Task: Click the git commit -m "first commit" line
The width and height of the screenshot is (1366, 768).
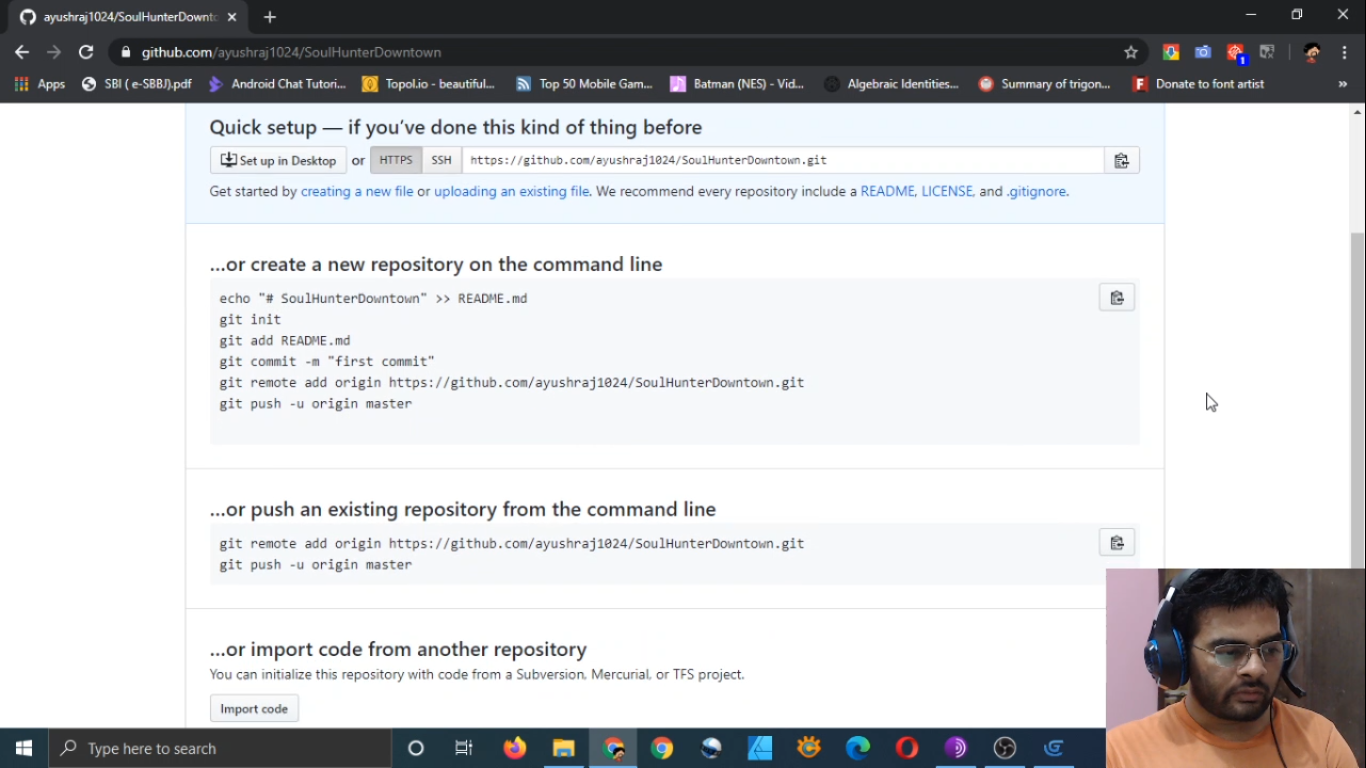Action: click(327, 361)
